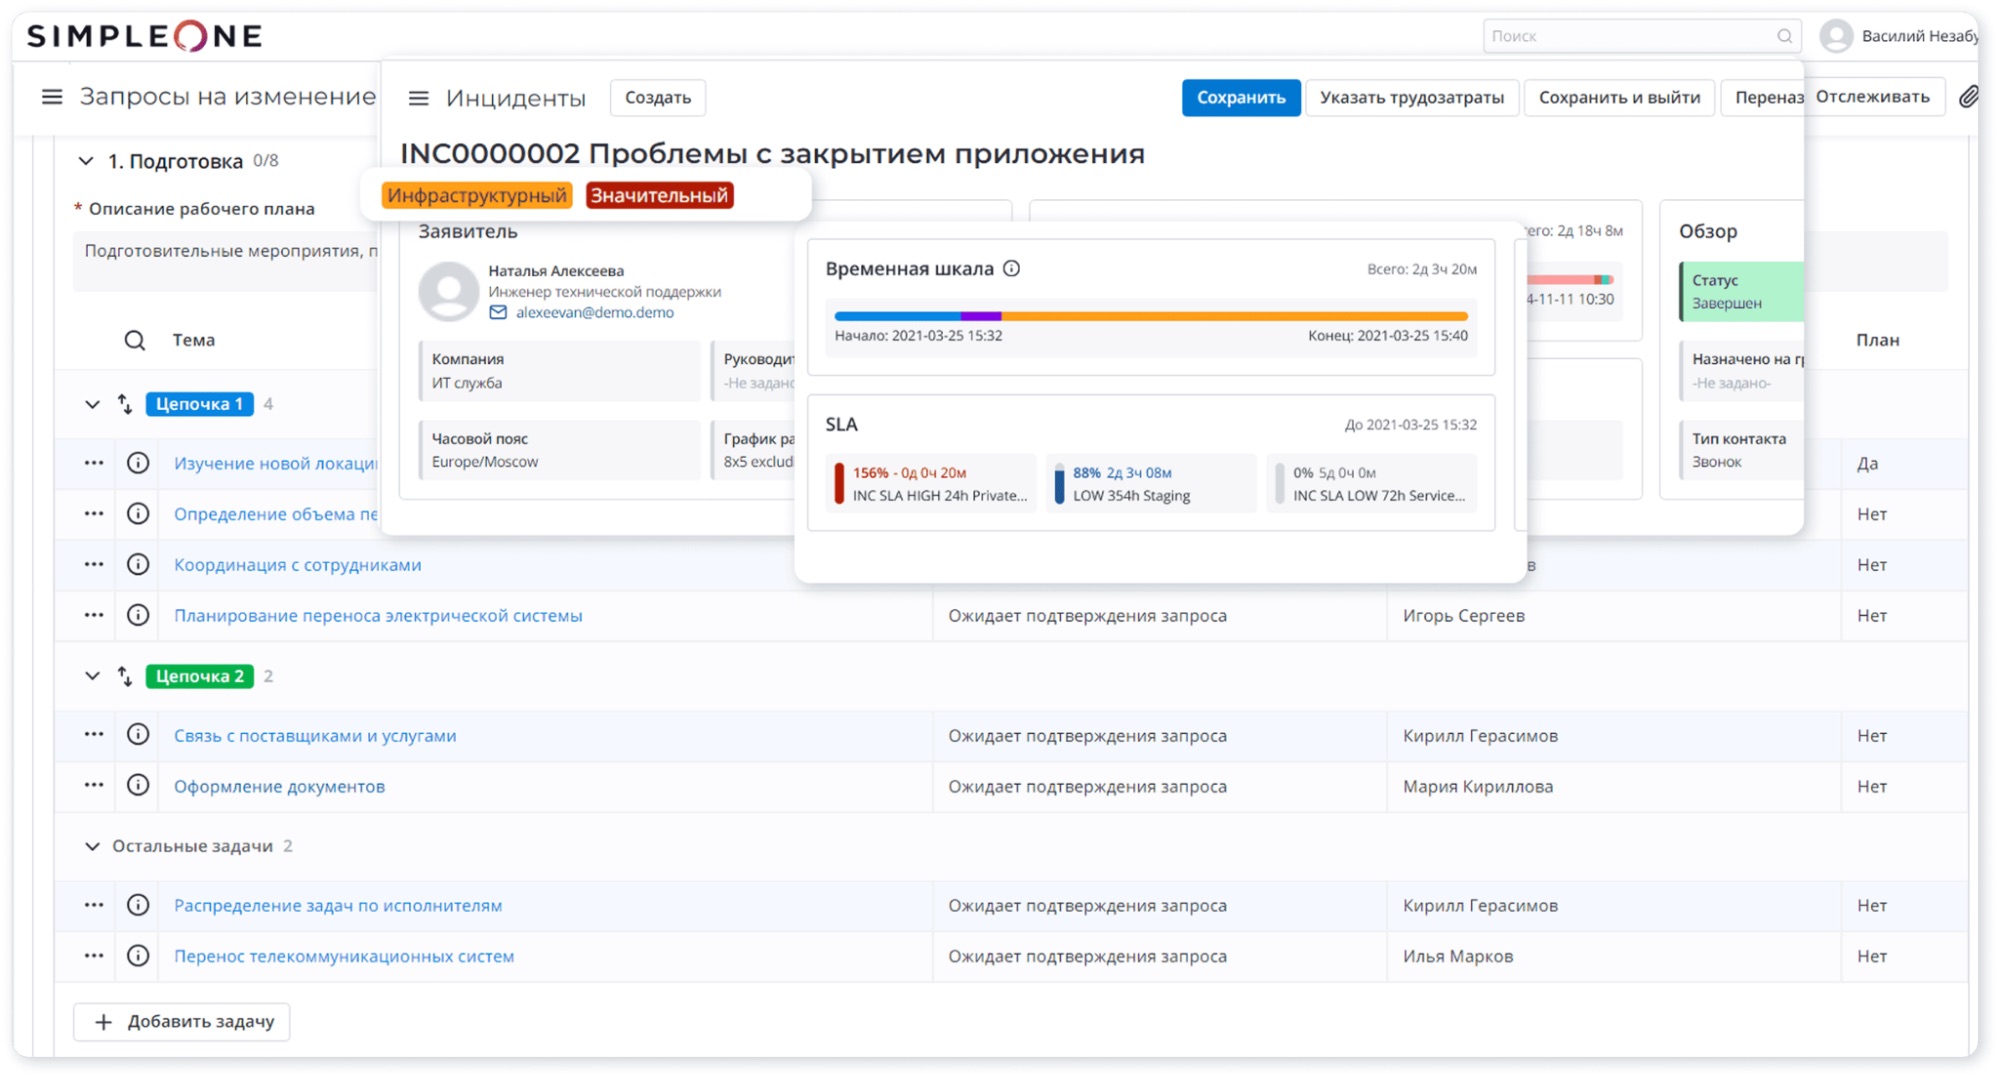Click the Сохранить button
1999x1078 pixels.
[1240, 98]
